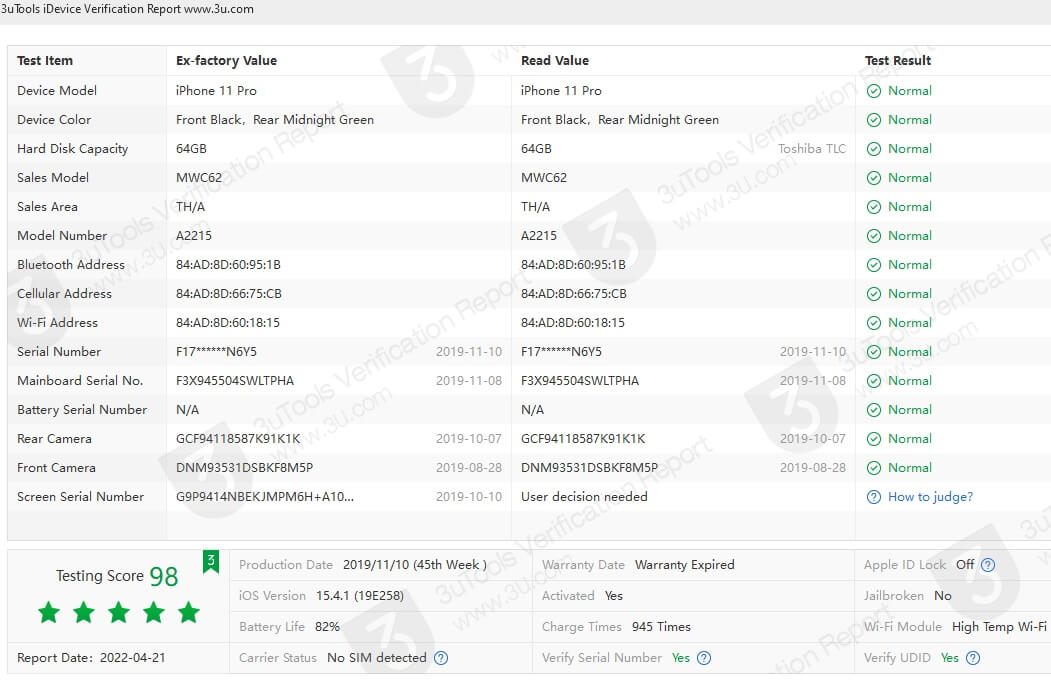Click Charge Times value 945 Times
This screenshot has width=1051, height=689.
(x=661, y=627)
